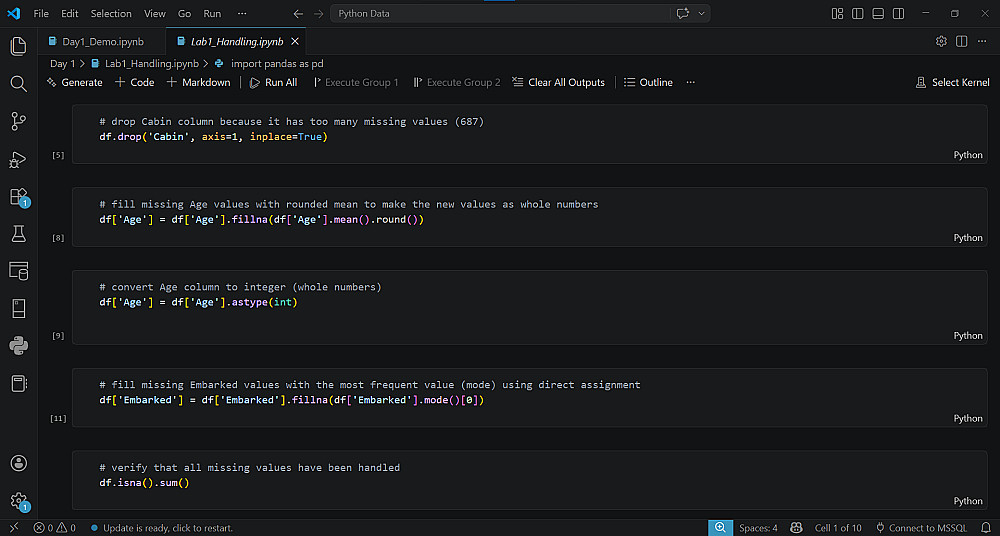This screenshot has width=1000, height=536.
Task: Open the Selection menu
Action: [x=111, y=14]
